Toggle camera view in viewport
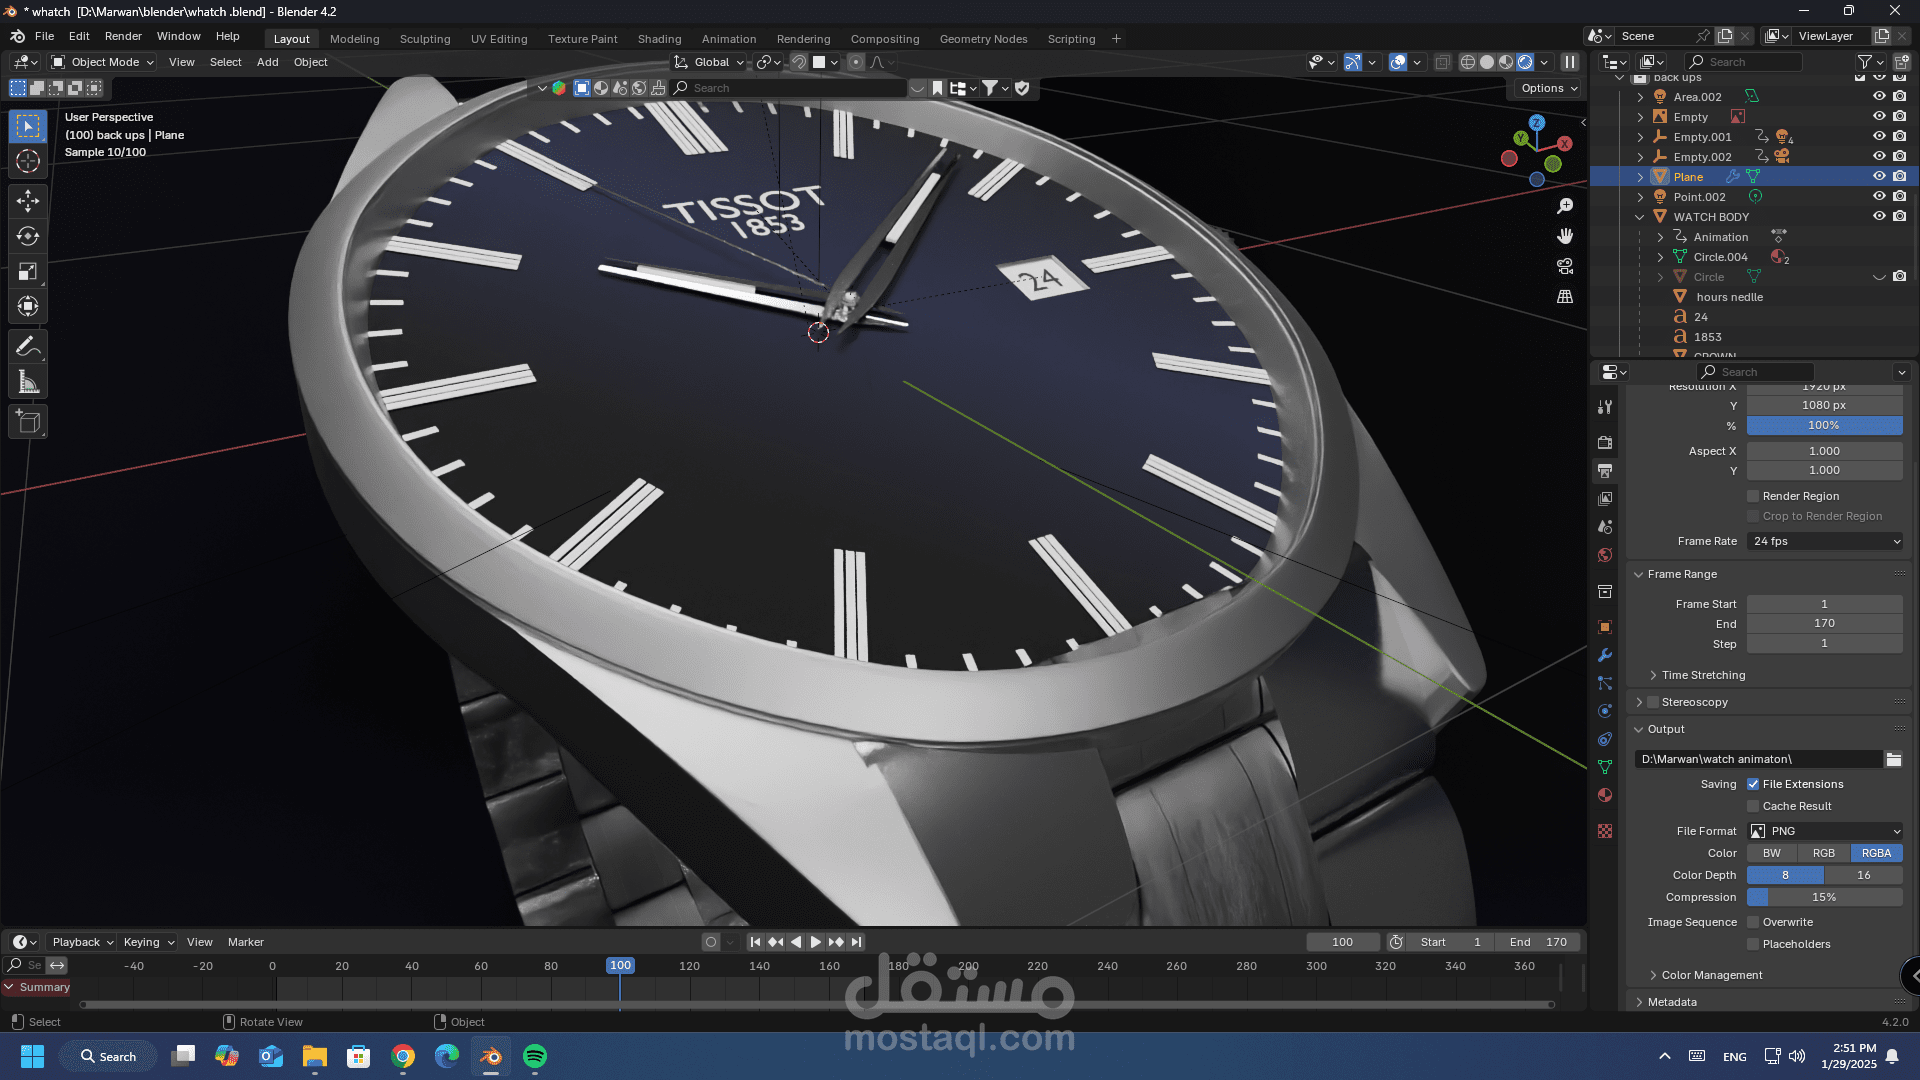The height and width of the screenshot is (1080, 1920). coord(1565,266)
